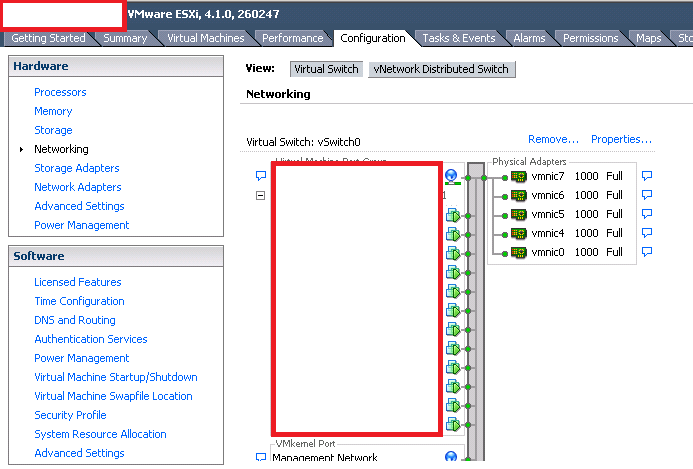This screenshot has width=693, height=469.
Task: Click the Management Network globe icon
Action: (x=451, y=456)
